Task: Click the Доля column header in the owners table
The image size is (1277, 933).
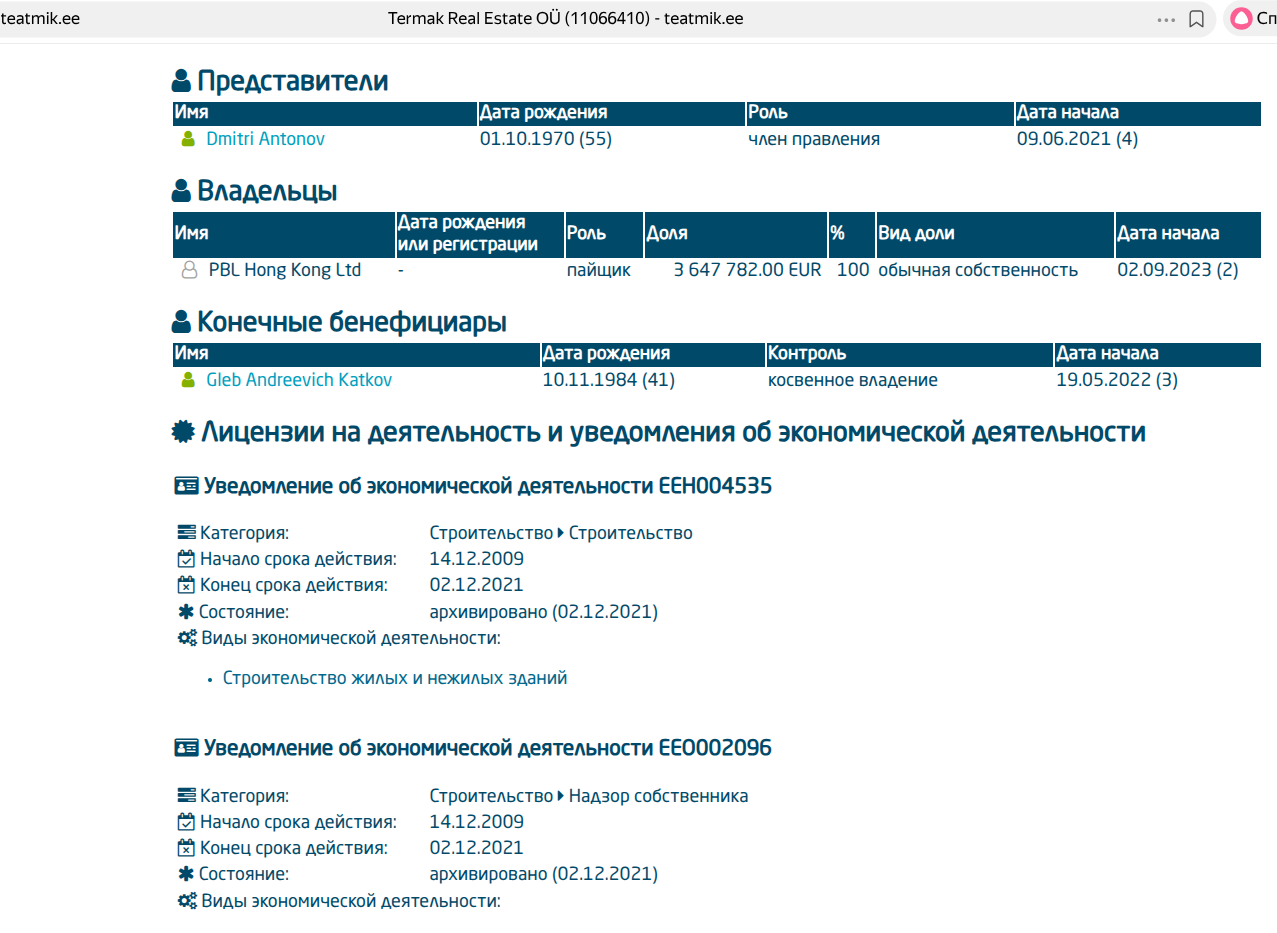Action: [x=667, y=233]
